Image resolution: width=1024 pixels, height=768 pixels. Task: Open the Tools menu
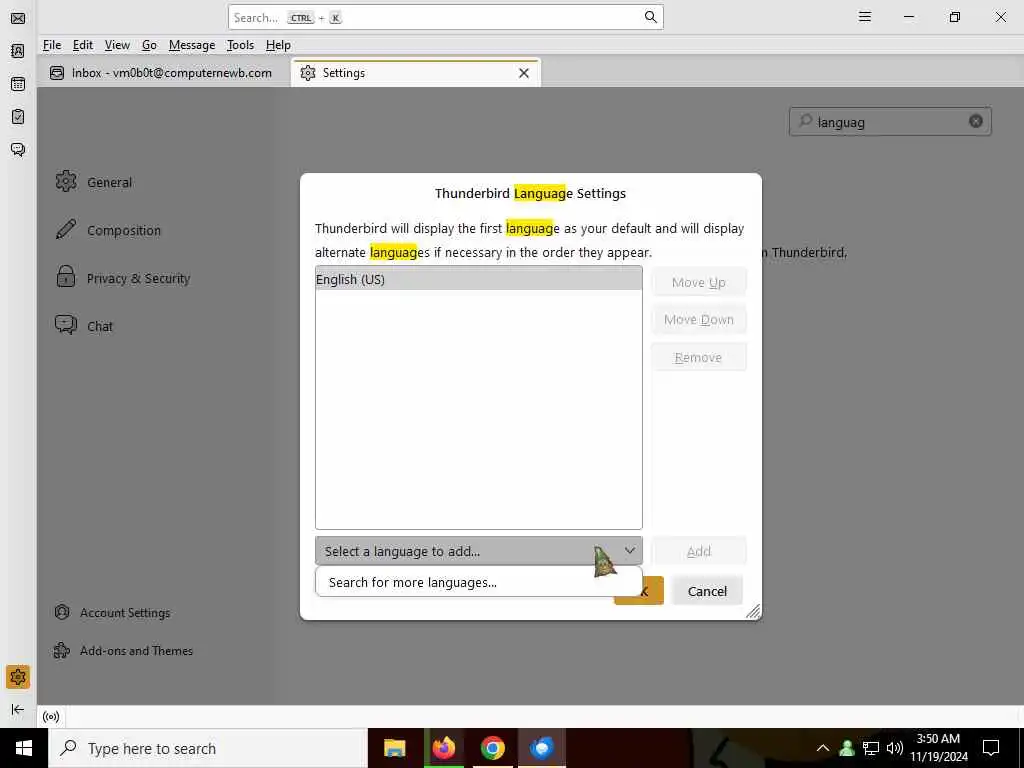click(x=240, y=45)
